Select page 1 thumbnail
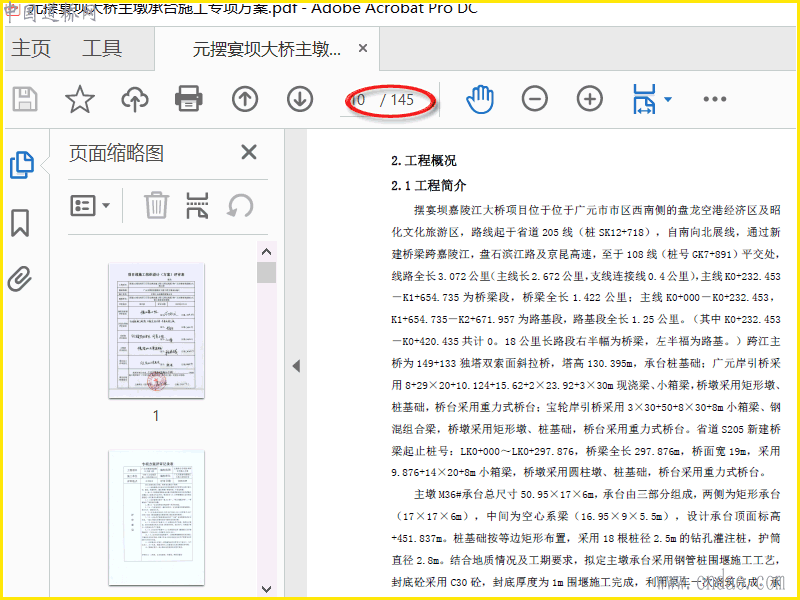Image resolution: width=800 pixels, height=600 pixels. [x=157, y=331]
